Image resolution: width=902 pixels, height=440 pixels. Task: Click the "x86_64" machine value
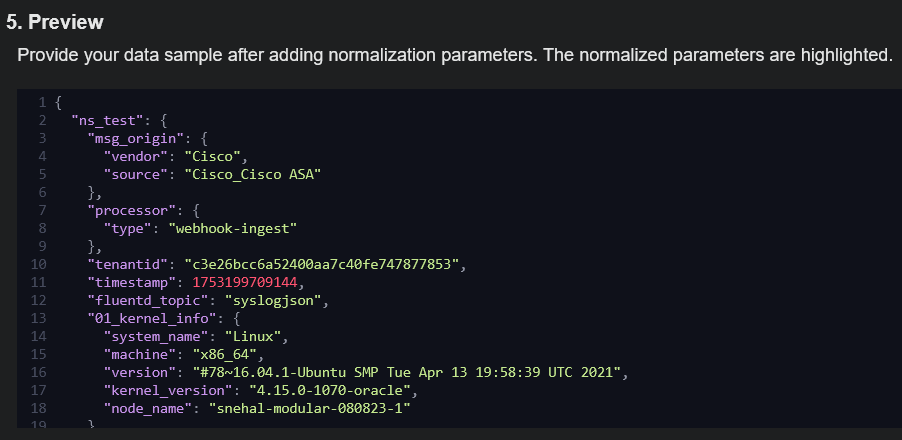coord(237,354)
